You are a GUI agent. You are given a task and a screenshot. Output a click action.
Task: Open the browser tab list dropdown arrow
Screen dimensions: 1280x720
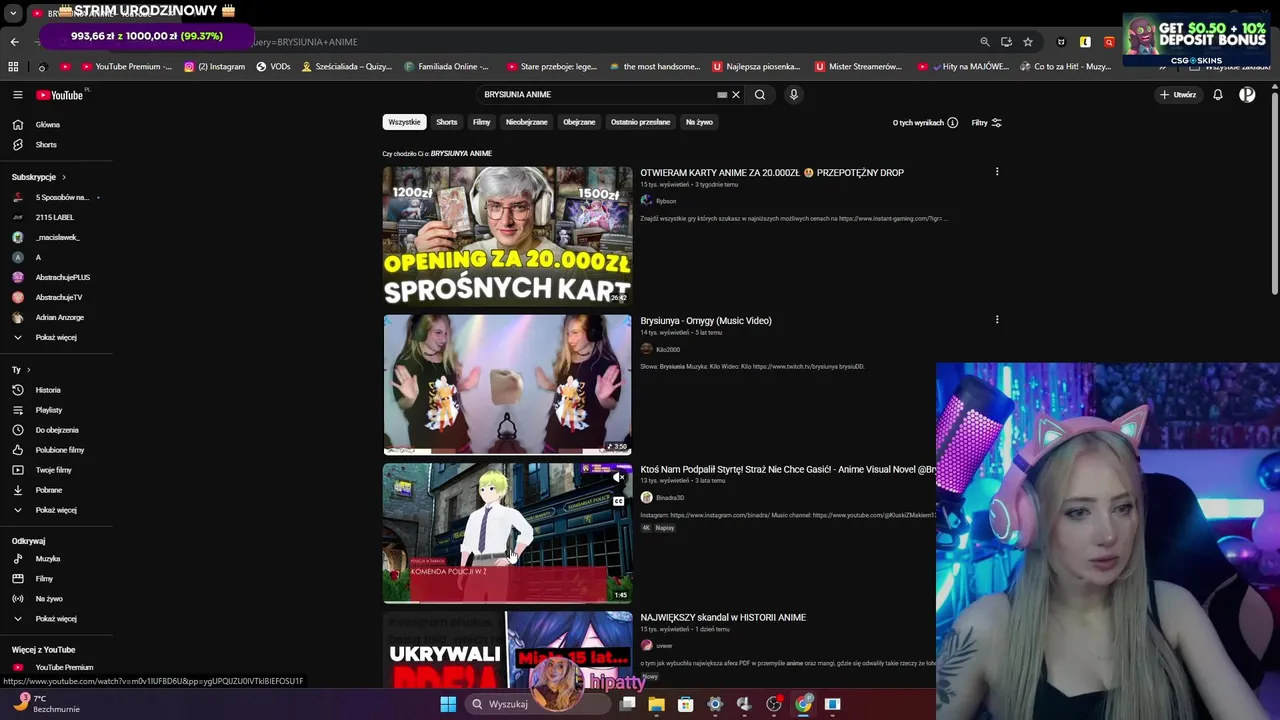(x=13, y=14)
